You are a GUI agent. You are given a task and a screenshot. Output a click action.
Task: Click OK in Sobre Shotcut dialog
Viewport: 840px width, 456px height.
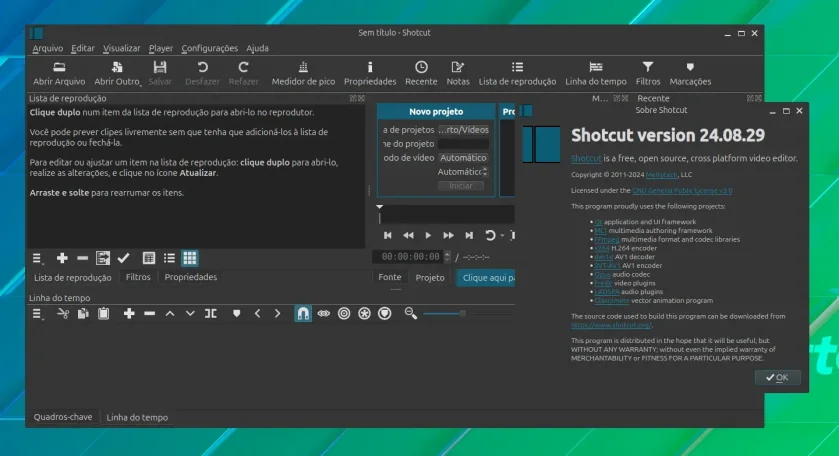[x=778, y=377]
